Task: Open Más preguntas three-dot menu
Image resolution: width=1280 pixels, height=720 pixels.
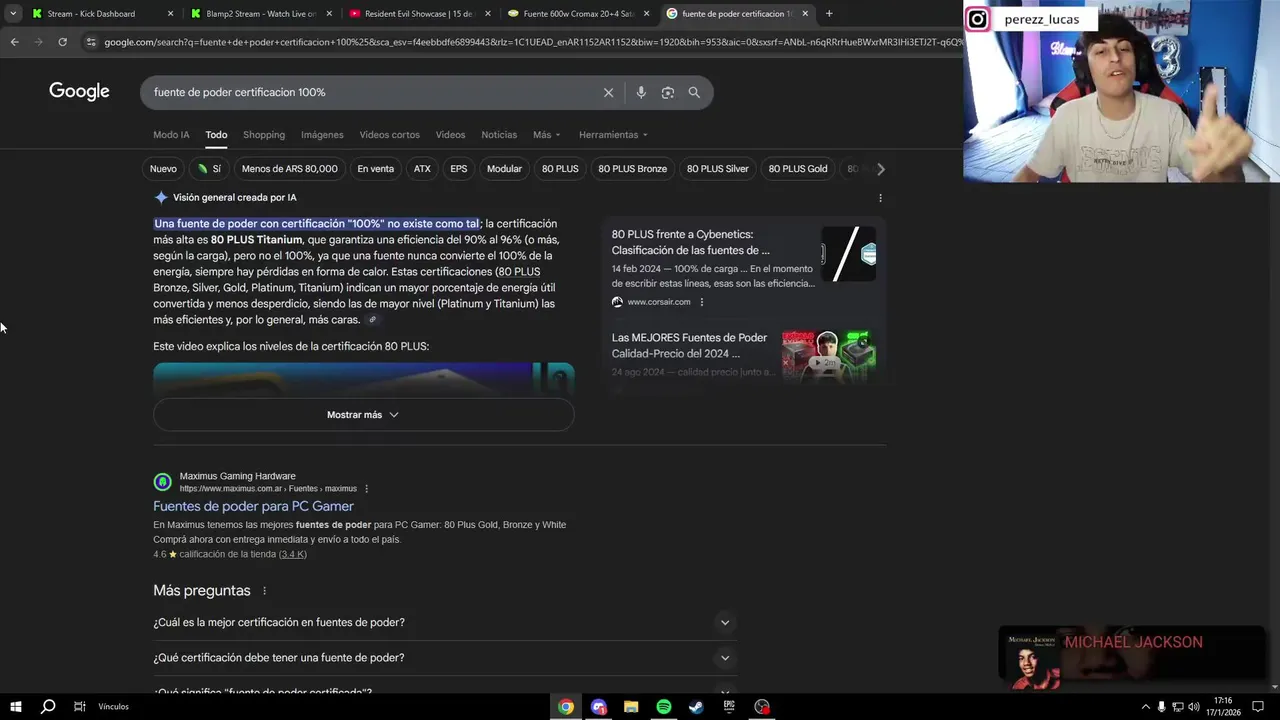Action: 264,591
